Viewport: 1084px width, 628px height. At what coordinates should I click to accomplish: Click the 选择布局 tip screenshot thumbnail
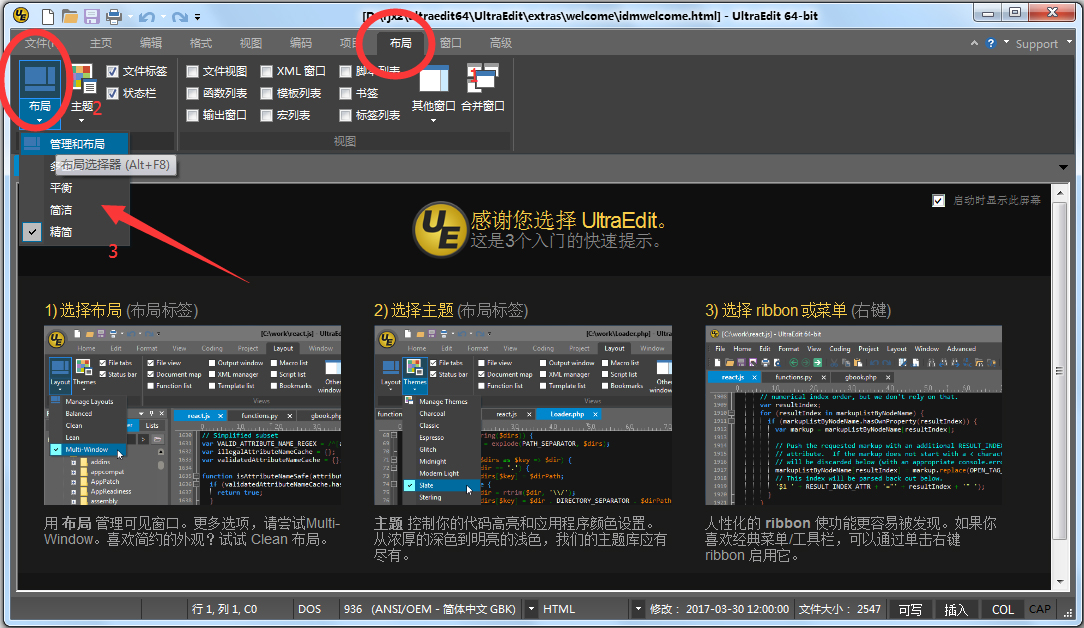coord(192,415)
